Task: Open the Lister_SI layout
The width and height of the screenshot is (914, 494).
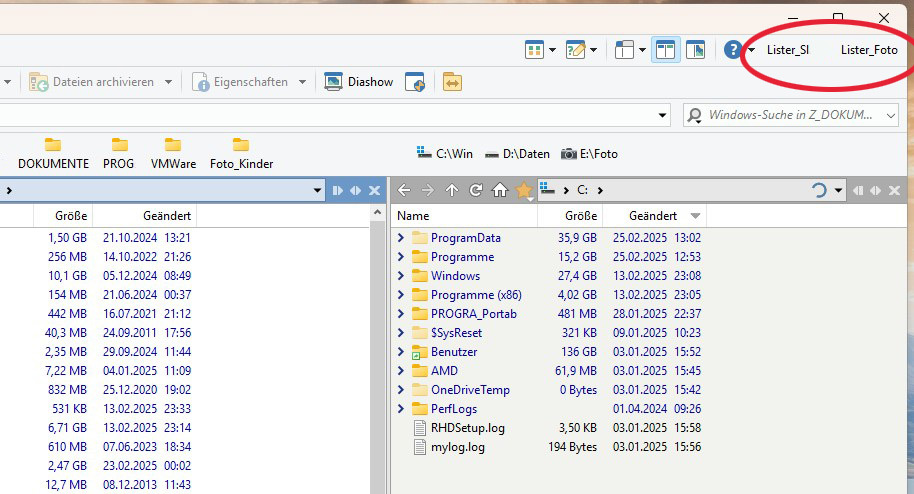Action: 788,50
